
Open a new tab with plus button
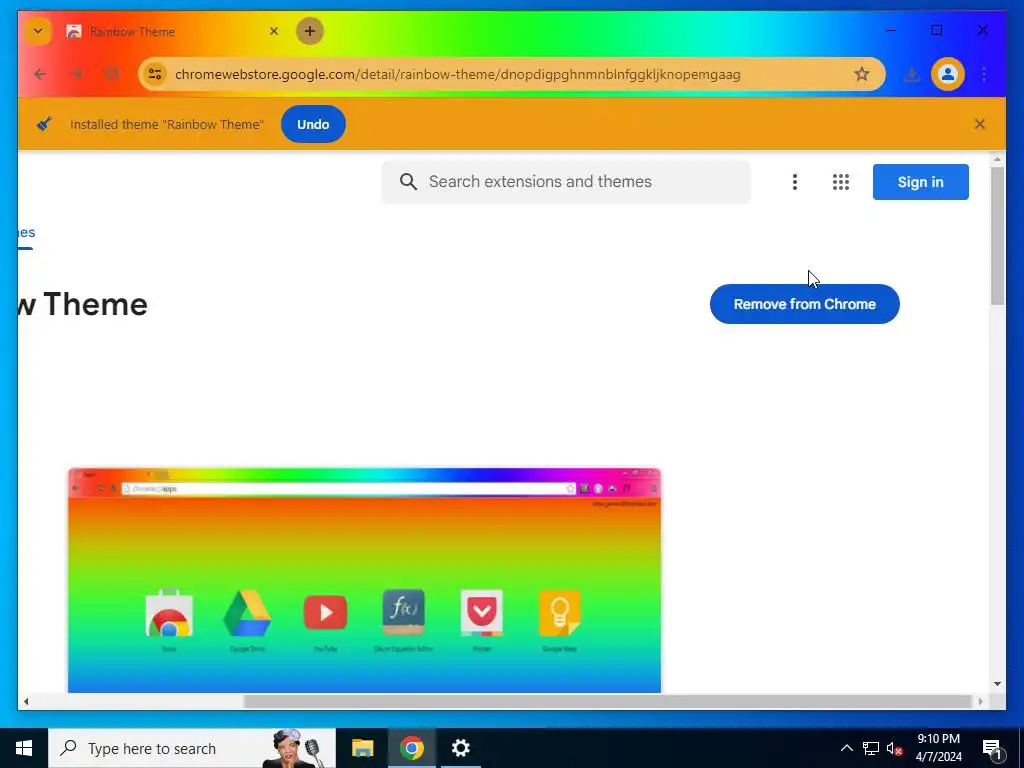[310, 31]
